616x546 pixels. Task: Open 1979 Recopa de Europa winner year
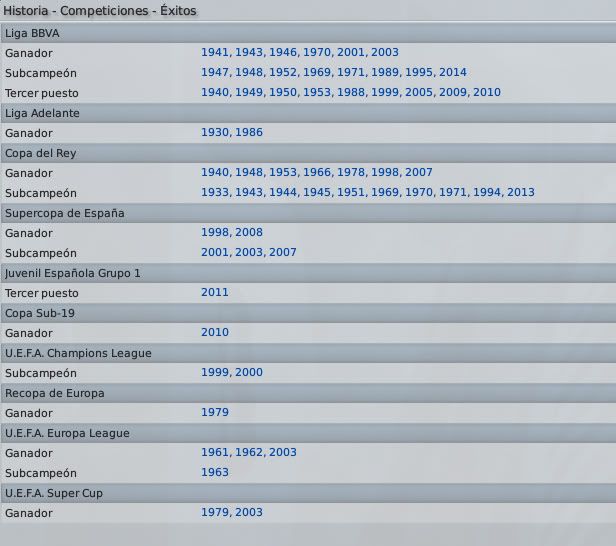pos(215,412)
